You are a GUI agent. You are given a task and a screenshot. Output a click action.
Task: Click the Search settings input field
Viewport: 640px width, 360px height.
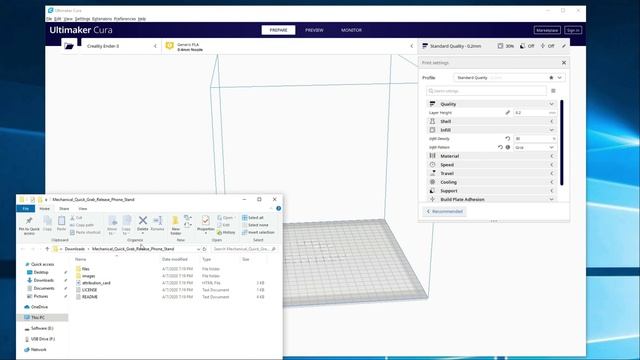pos(486,91)
